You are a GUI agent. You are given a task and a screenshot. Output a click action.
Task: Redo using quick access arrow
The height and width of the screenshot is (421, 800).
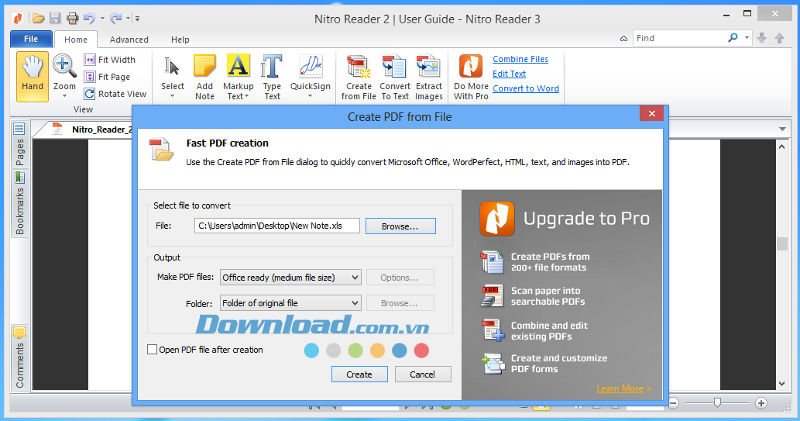coord(116,19)
